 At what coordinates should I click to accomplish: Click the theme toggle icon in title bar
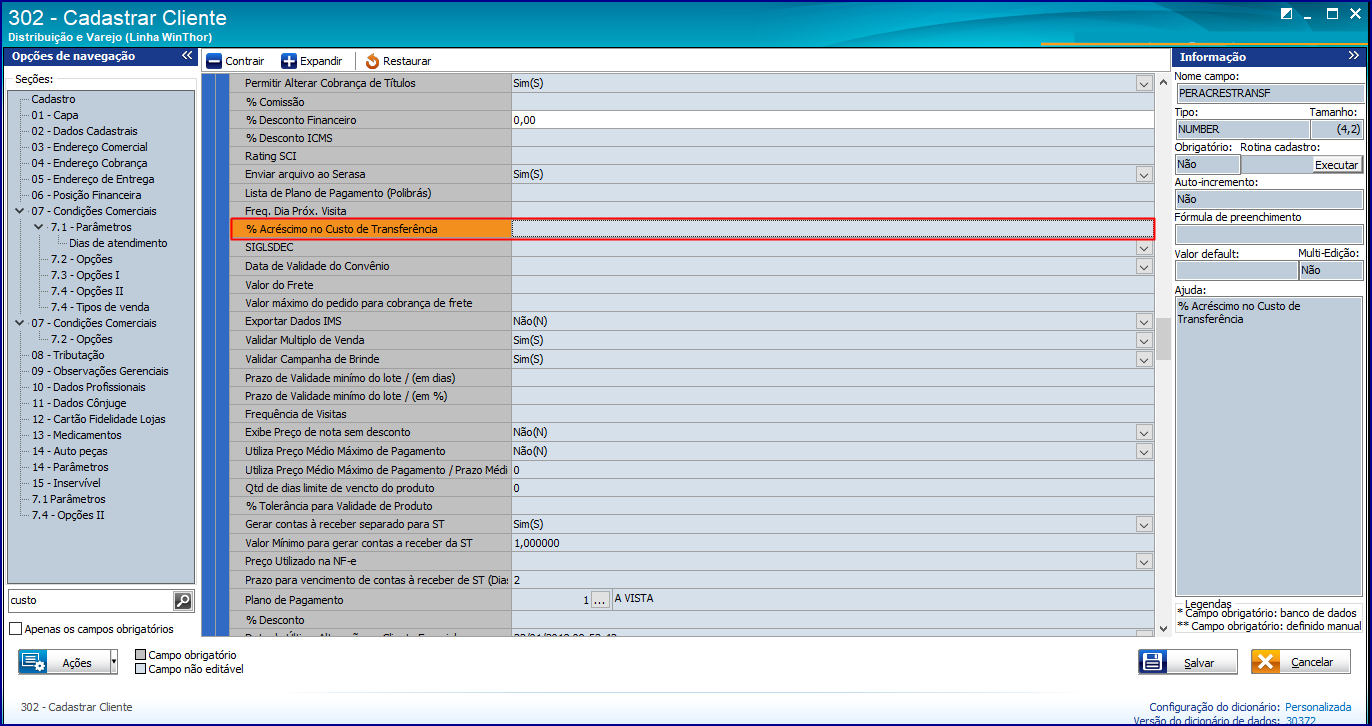click(x=1285, y=13)
